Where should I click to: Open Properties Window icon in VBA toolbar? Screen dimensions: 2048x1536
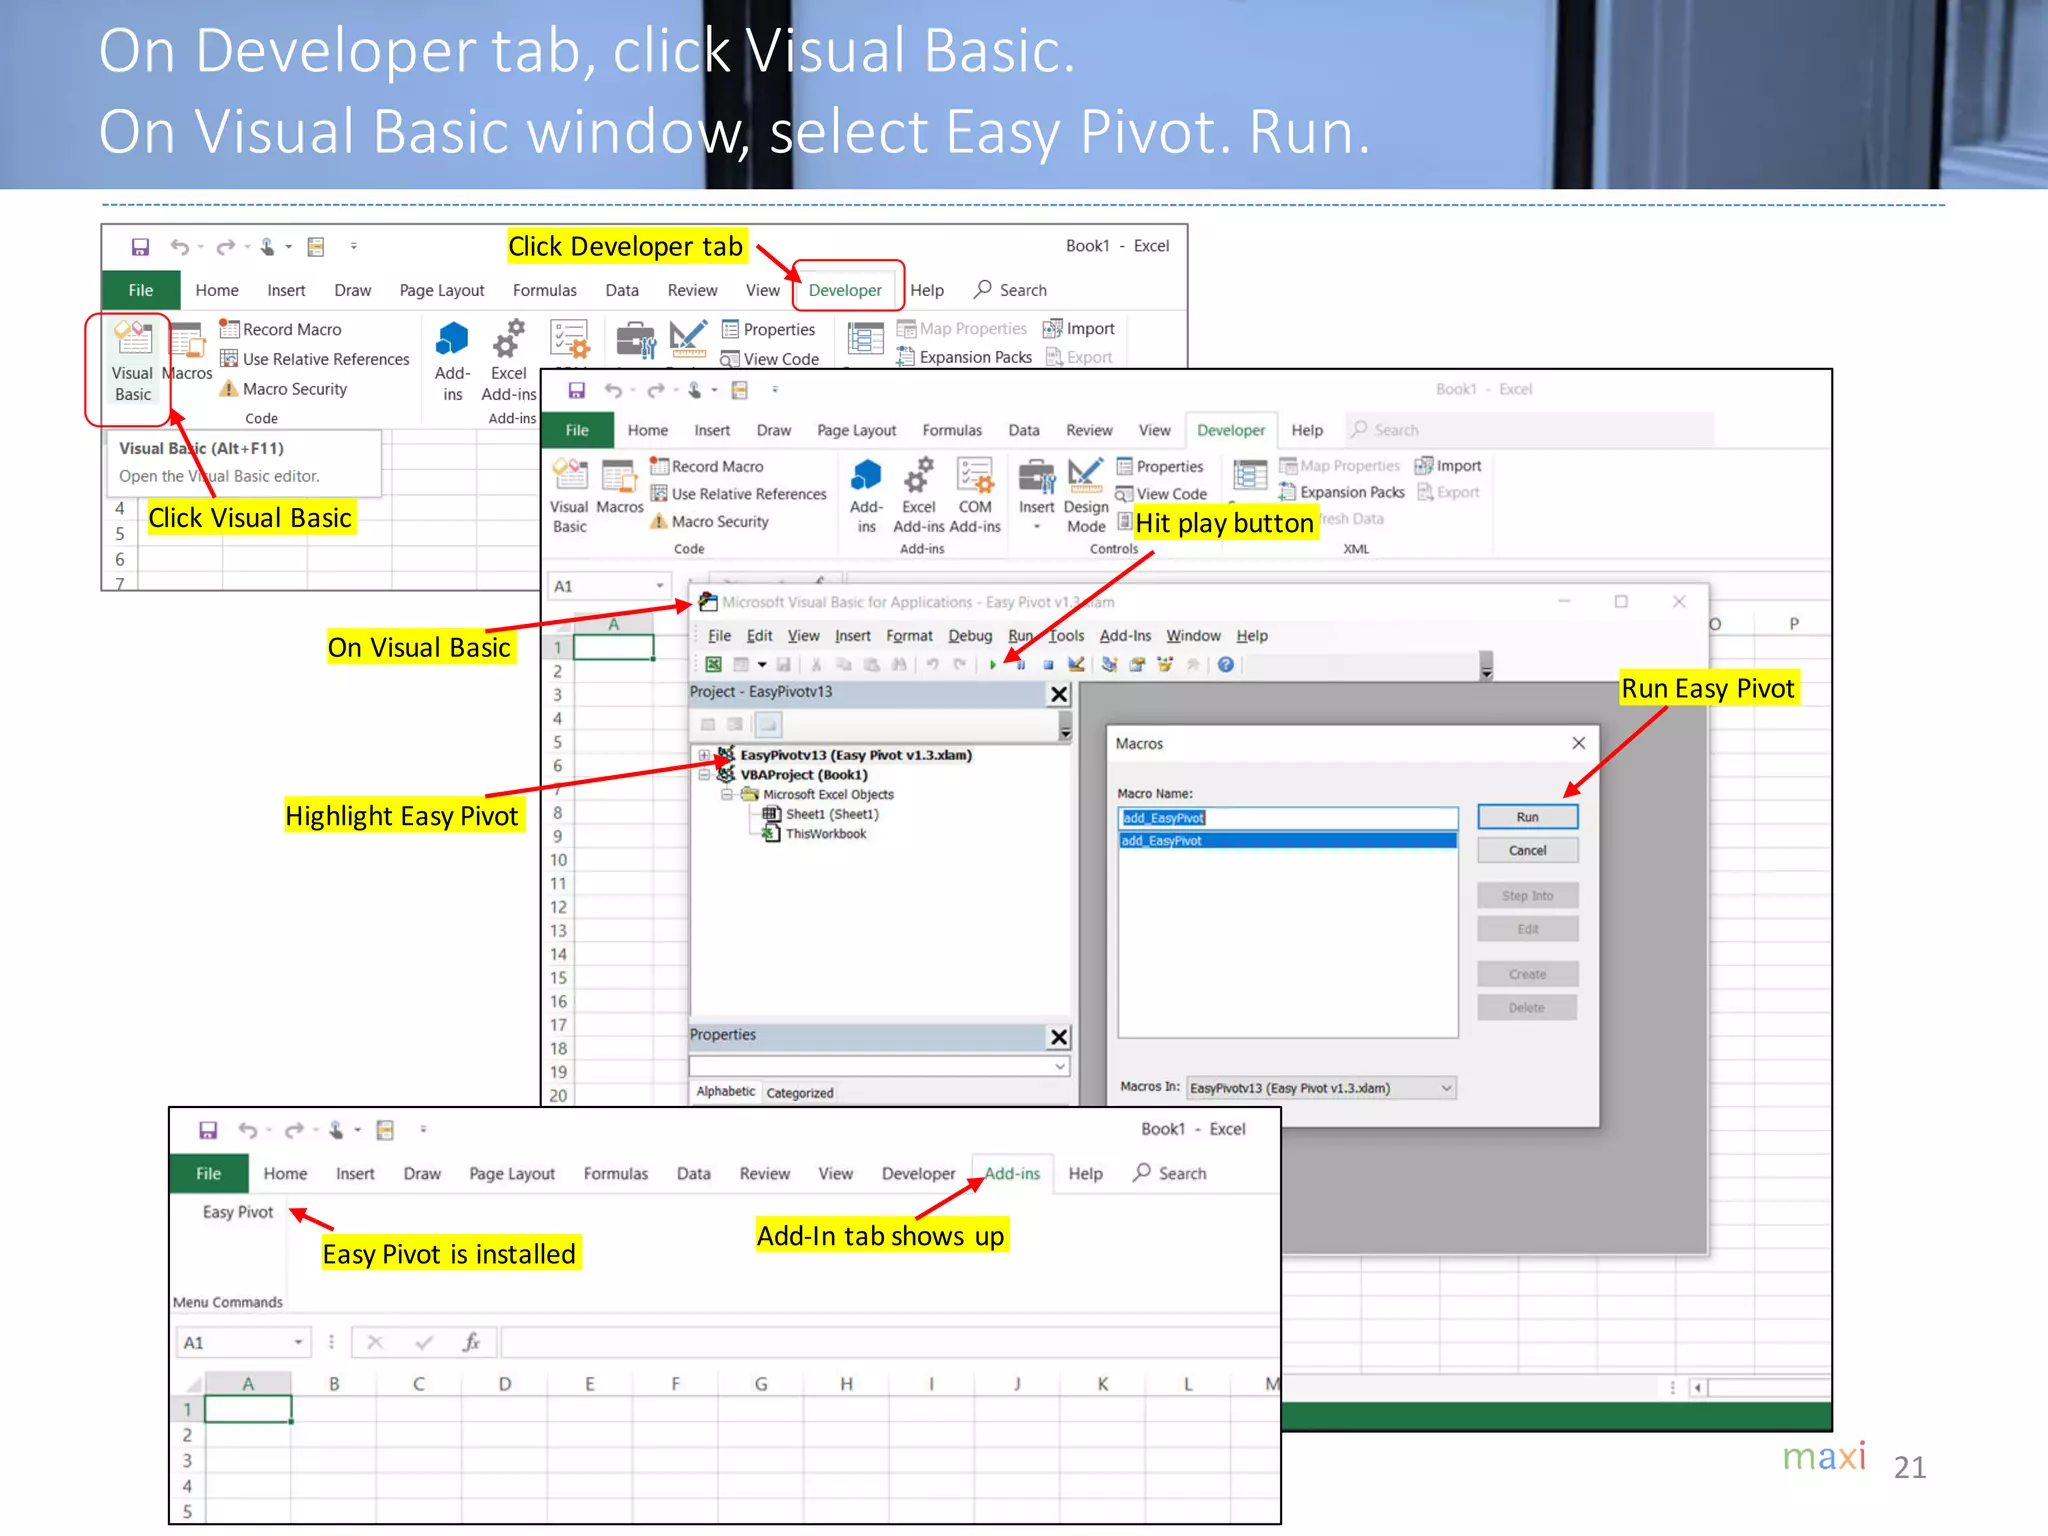(x=1137, y=665)
